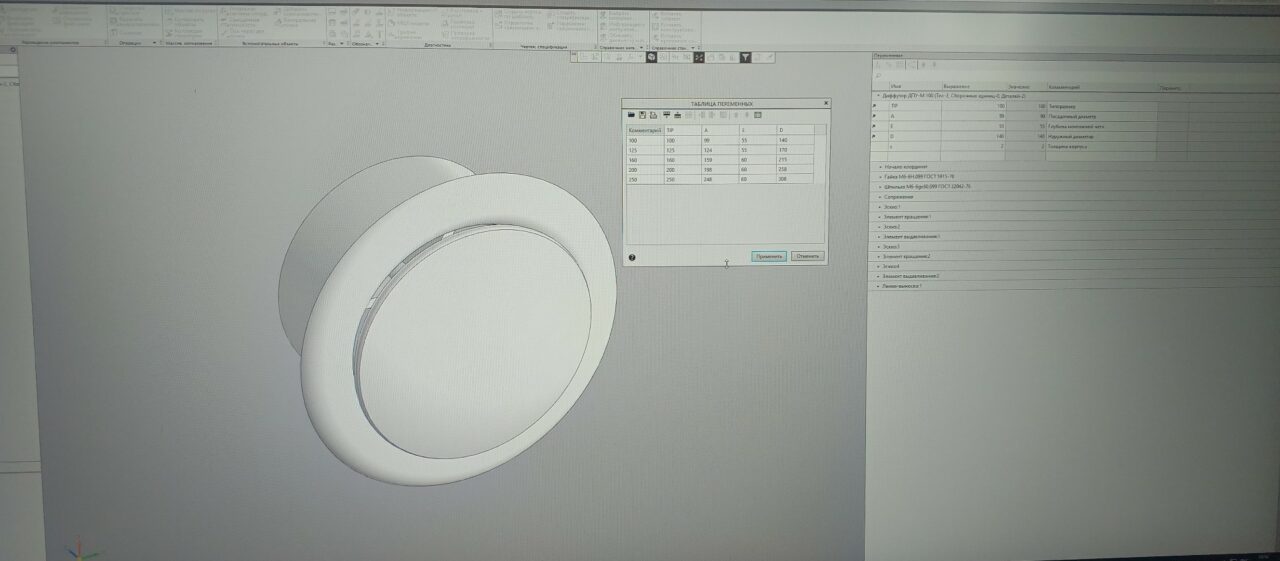Select the 3D cube orientation icon in view toolbar

[x=651, y=57]
